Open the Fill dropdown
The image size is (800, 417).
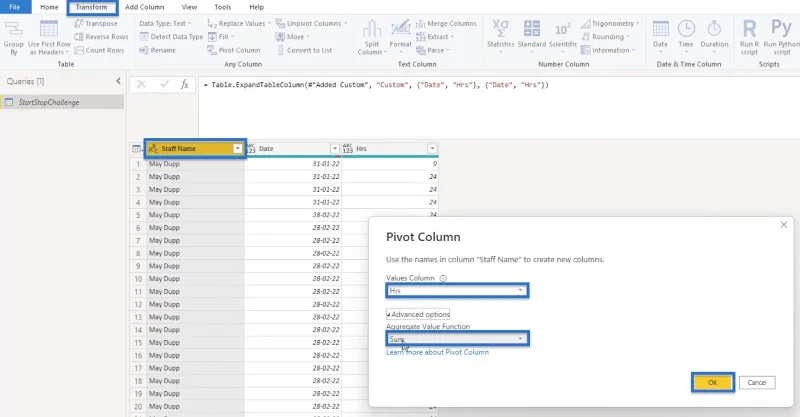tap(220, 37)
